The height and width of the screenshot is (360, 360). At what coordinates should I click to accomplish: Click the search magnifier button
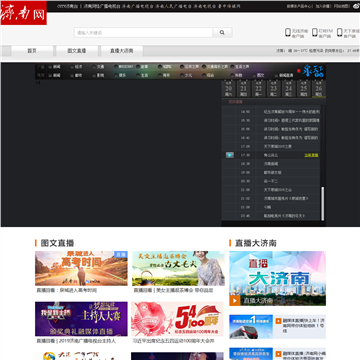click(x=222, y=33)
